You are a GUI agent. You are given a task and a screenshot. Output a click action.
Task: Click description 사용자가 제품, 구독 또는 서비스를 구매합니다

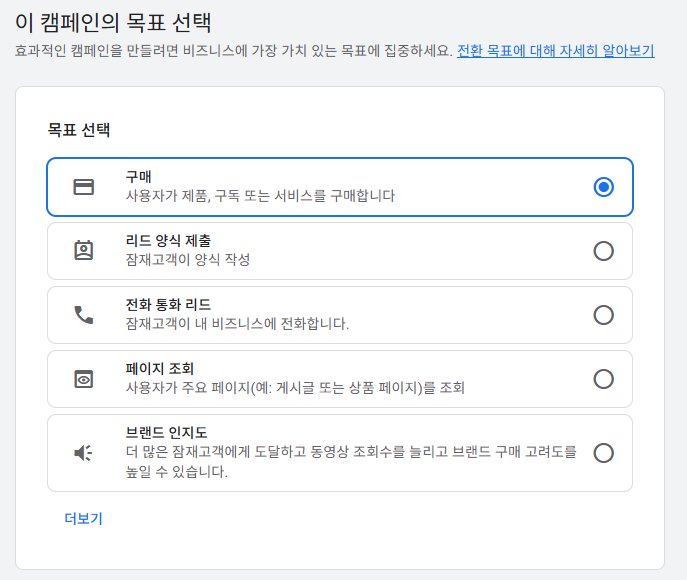point(260,195)
